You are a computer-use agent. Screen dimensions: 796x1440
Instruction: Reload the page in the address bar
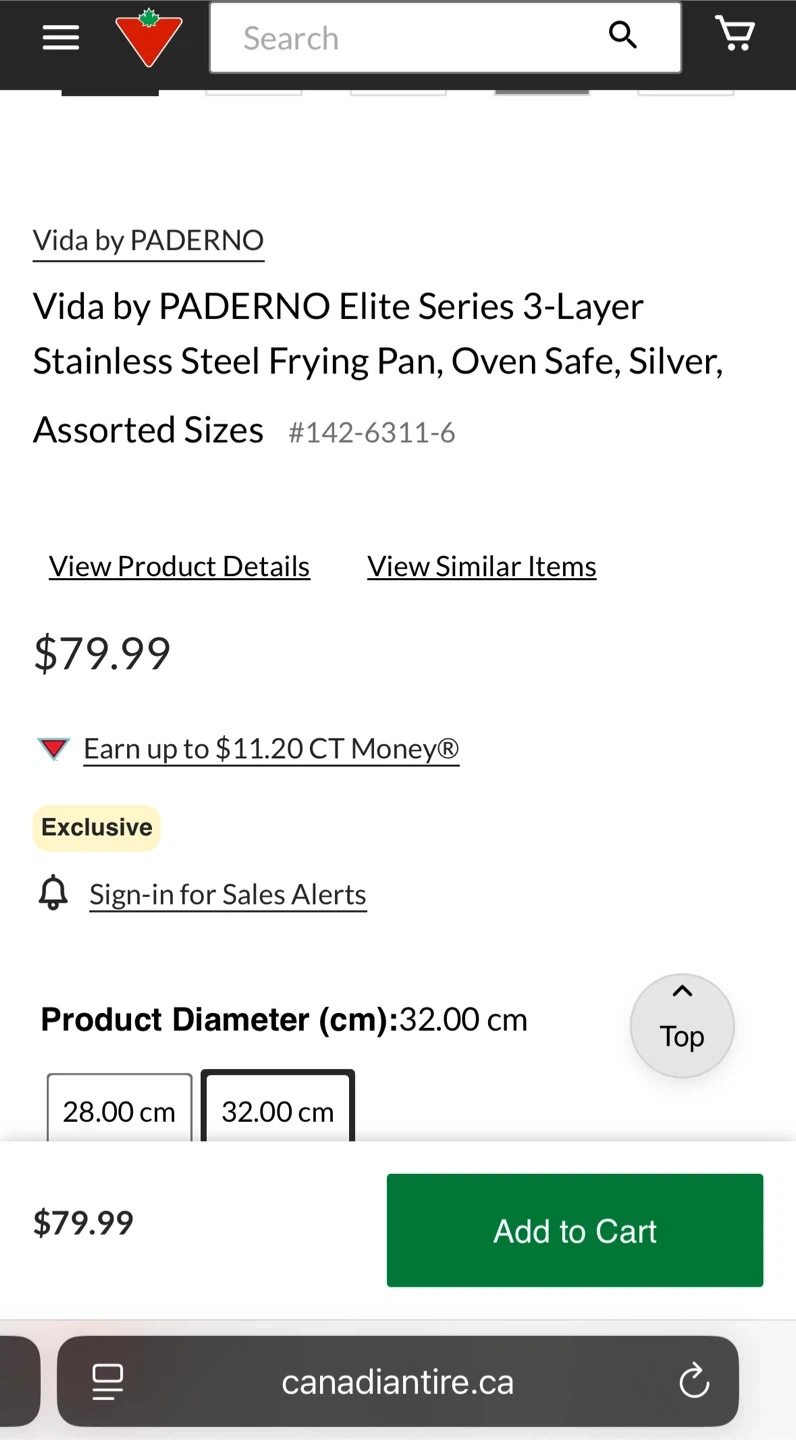(694, 1382)
